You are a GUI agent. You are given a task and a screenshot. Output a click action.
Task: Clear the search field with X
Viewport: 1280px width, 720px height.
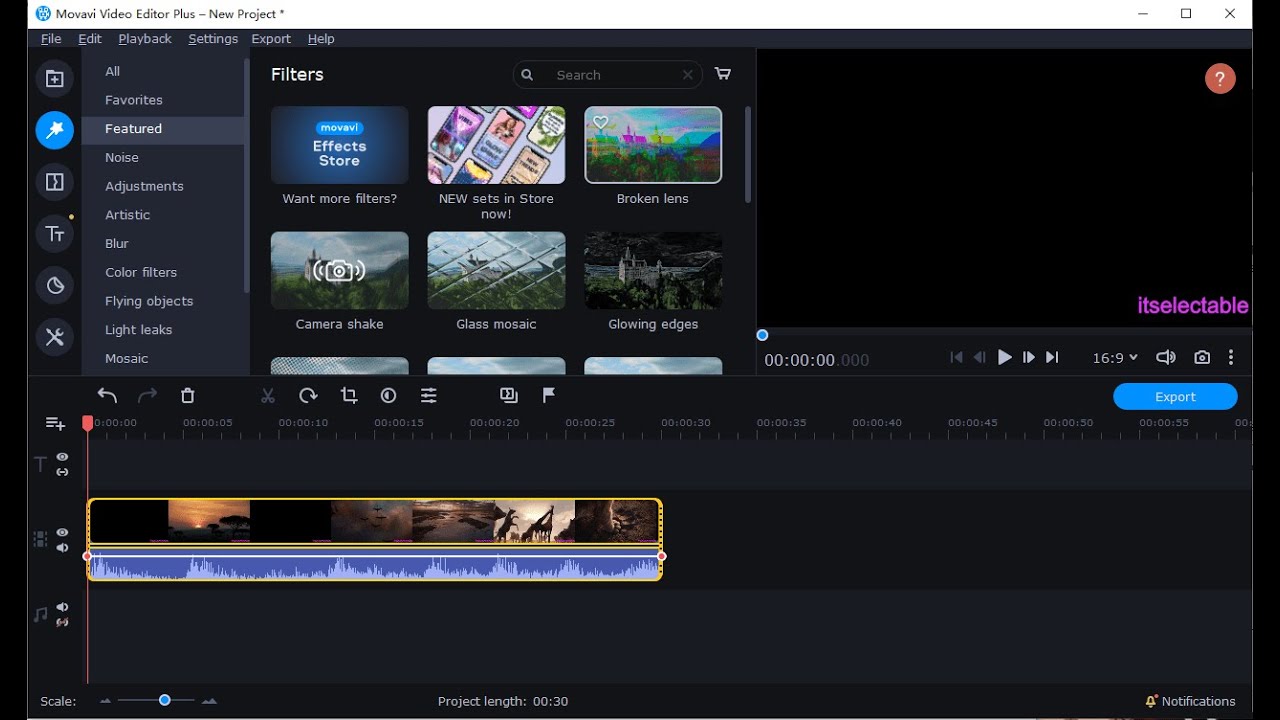(x=688, y=75)
